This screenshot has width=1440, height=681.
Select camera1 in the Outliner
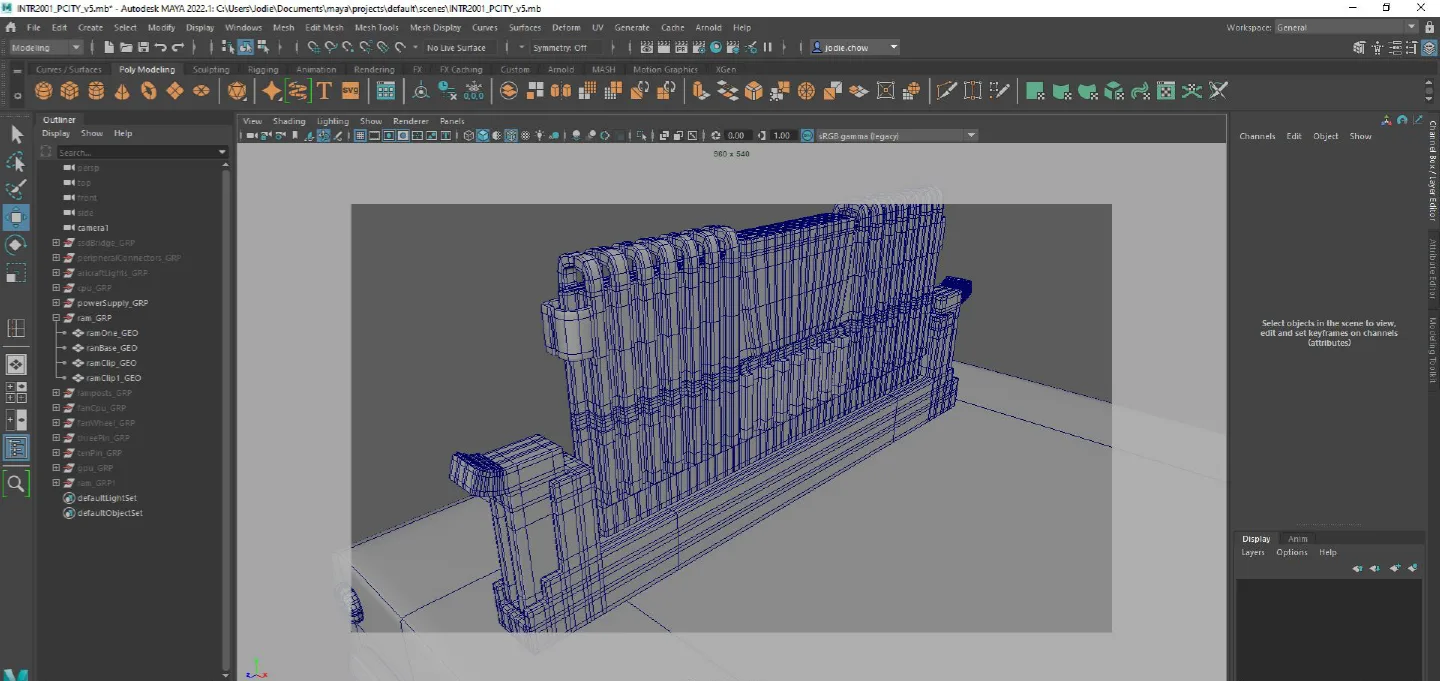click(x=93, y=228)
